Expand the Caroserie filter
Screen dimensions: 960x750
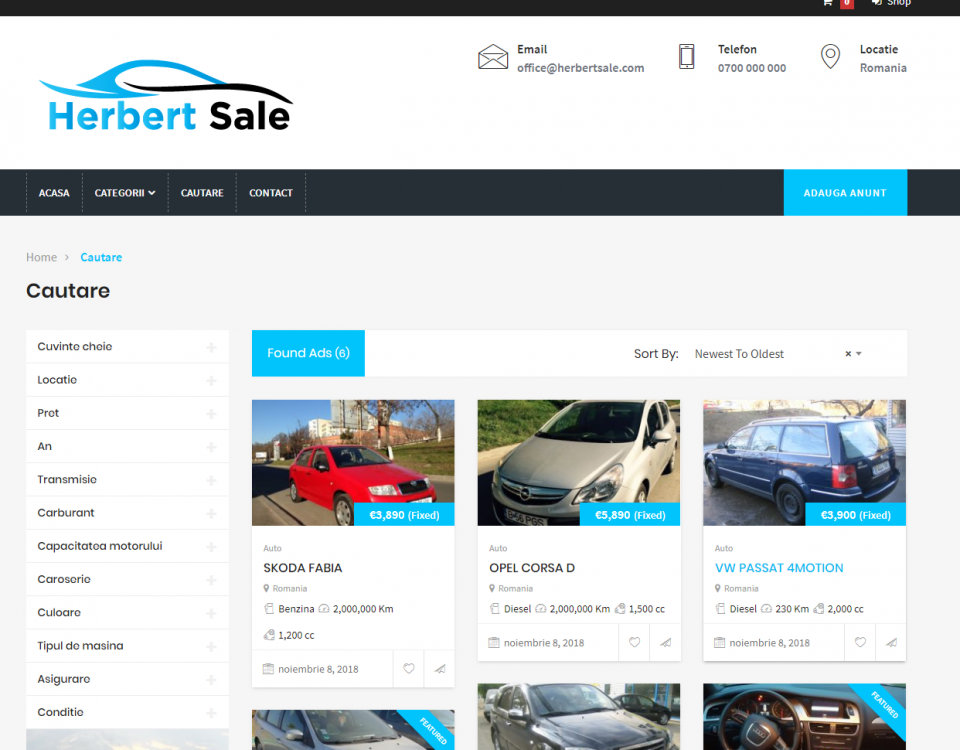[127, 579]
